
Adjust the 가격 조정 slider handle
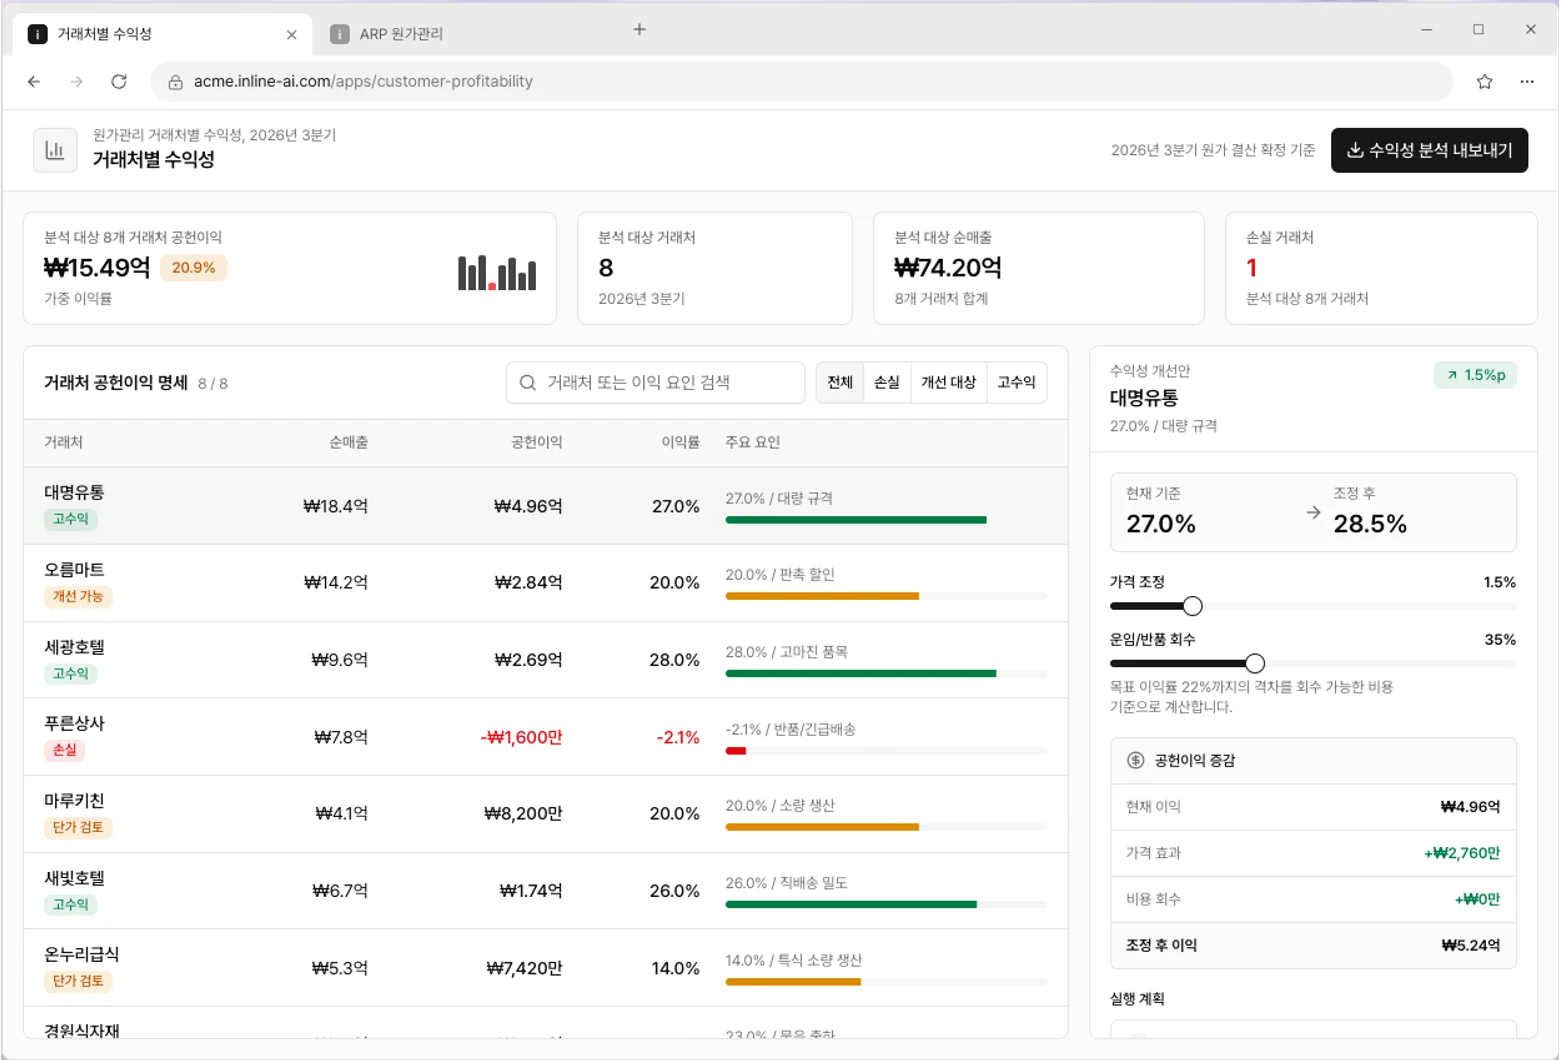pyautogui.click(x=1192, y=606)
